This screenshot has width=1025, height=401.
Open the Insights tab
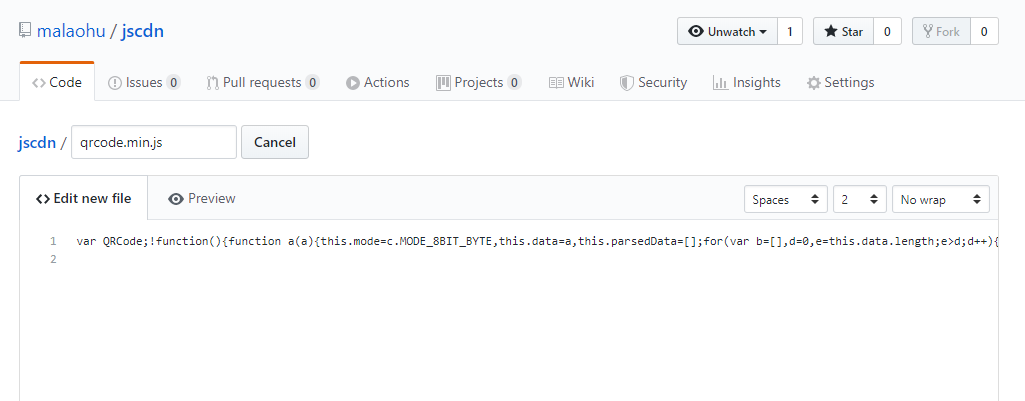747,82
